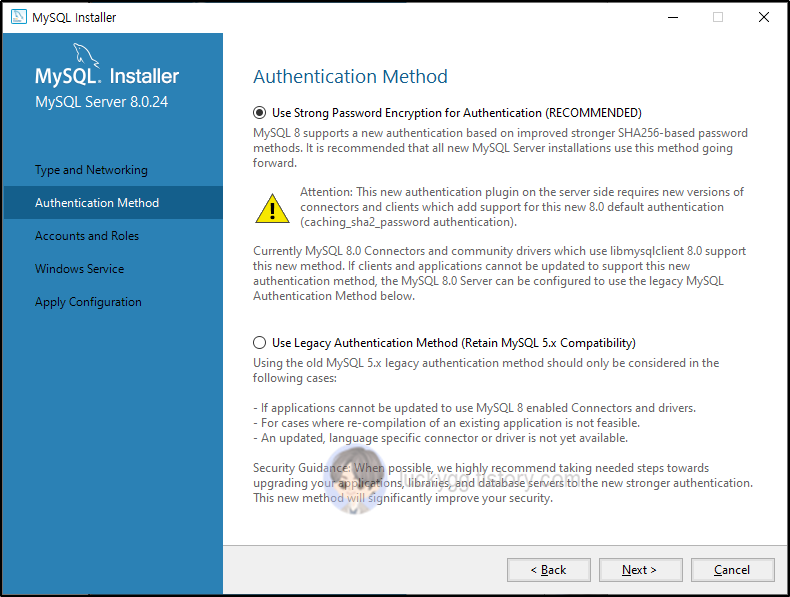Click the MySQL Installer title bar icon
The height and width of the screenshot is (597, 790).
(x=19, y=17)
